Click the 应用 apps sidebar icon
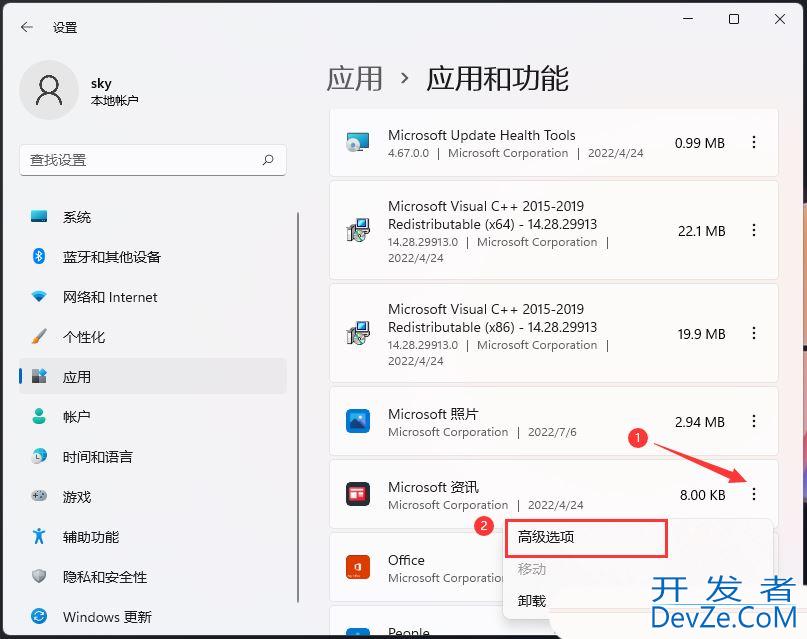 39,376
